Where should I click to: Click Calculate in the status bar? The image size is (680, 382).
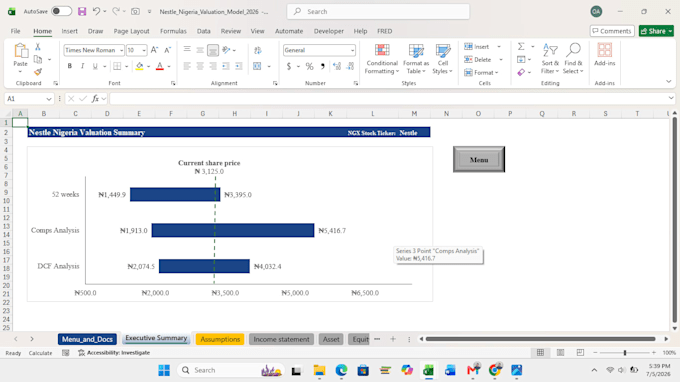40,353
